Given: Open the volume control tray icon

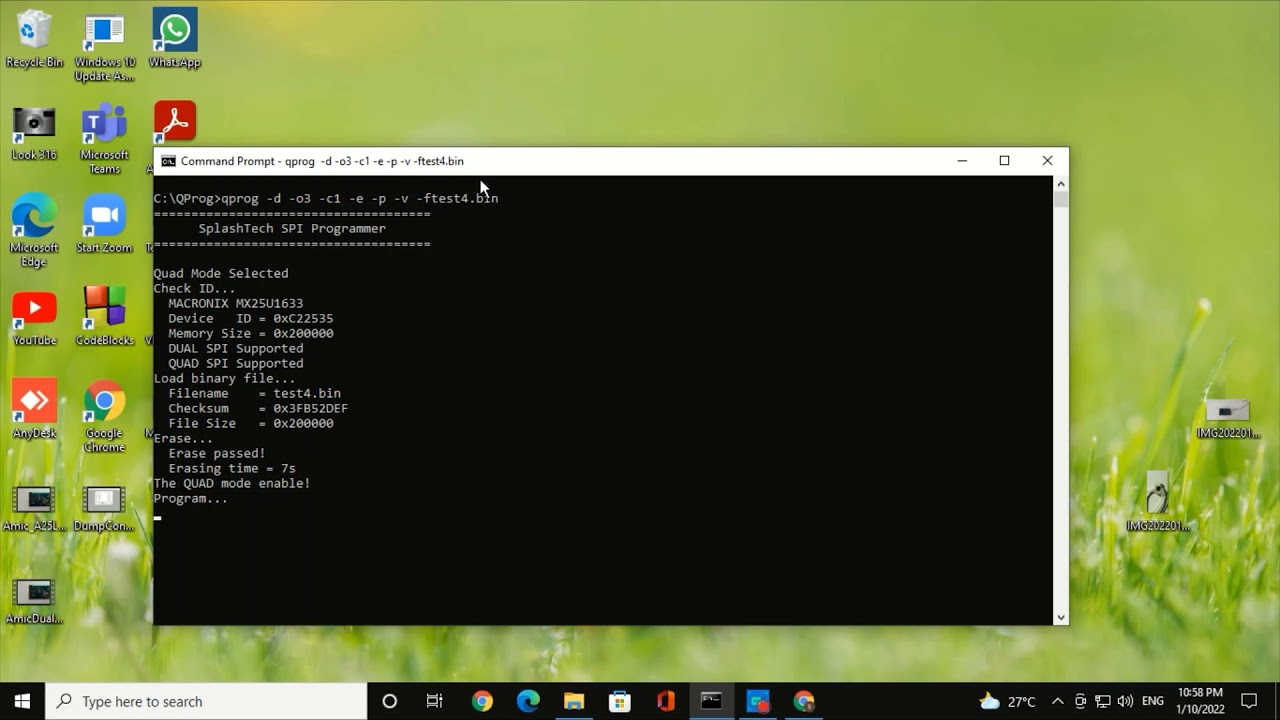Looking at the screenshot, I should point(1125,701).
